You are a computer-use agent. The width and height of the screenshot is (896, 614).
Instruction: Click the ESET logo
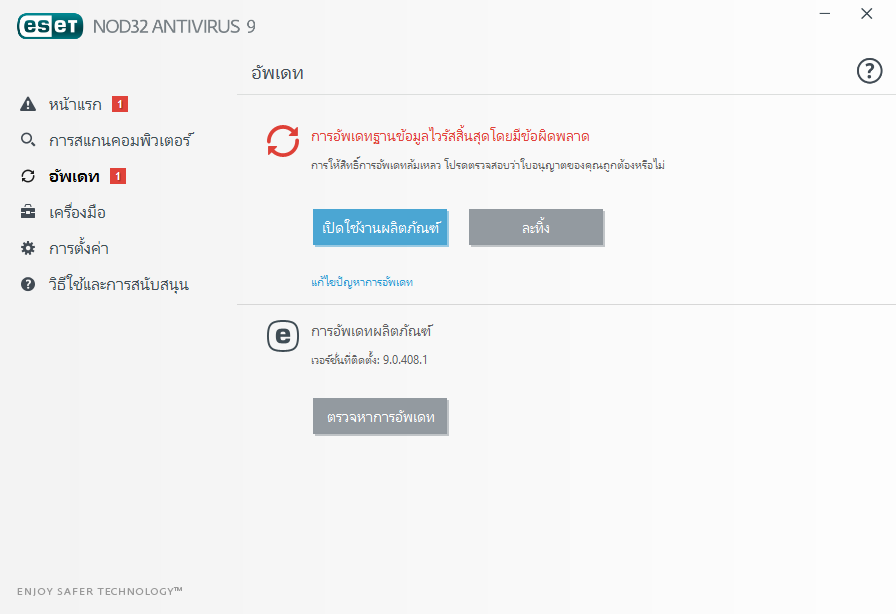(x=50, y=26)
